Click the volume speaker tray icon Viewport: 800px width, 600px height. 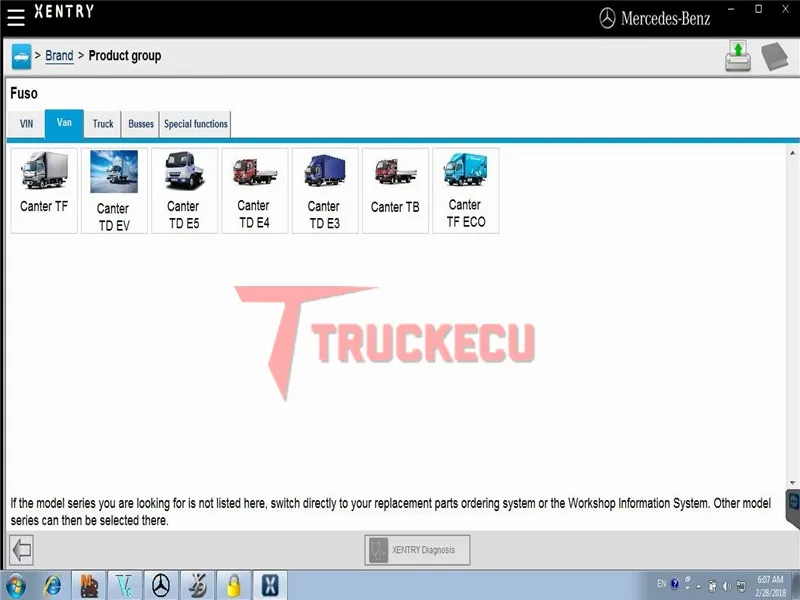coord(727,586)
